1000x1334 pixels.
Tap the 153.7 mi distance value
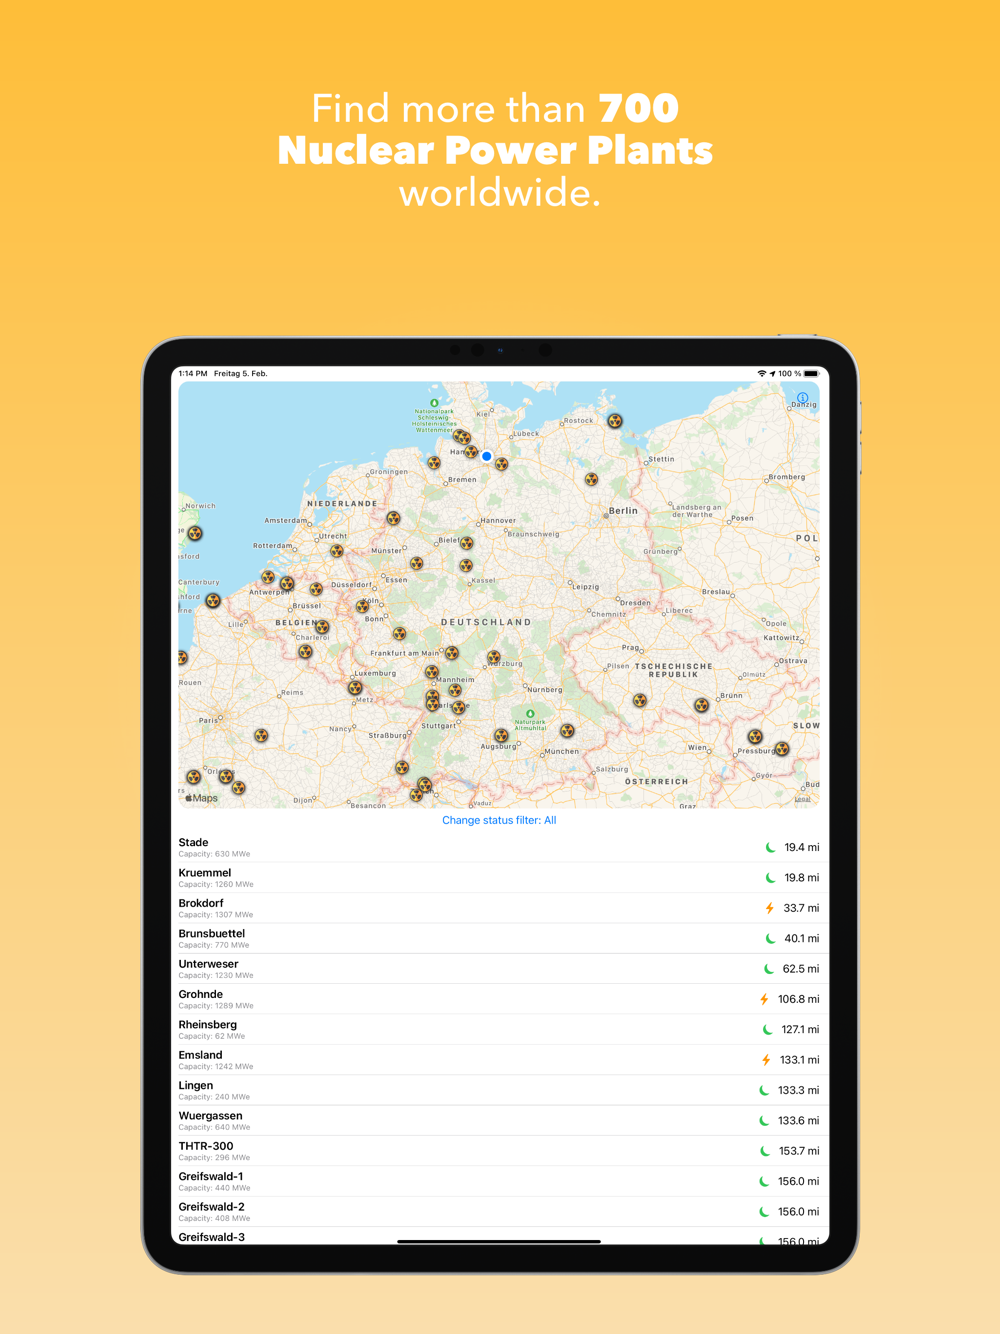click(x=798, y=1151)
